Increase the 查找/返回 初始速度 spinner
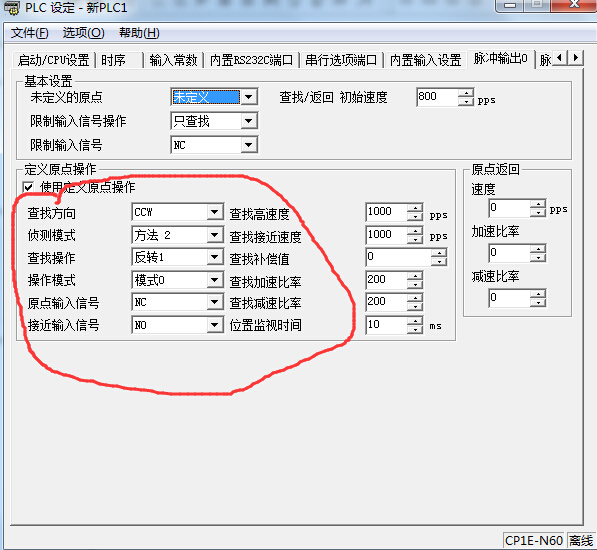This screenshot has width=597, height=550. pyautogui.click(x=466, y=93)
